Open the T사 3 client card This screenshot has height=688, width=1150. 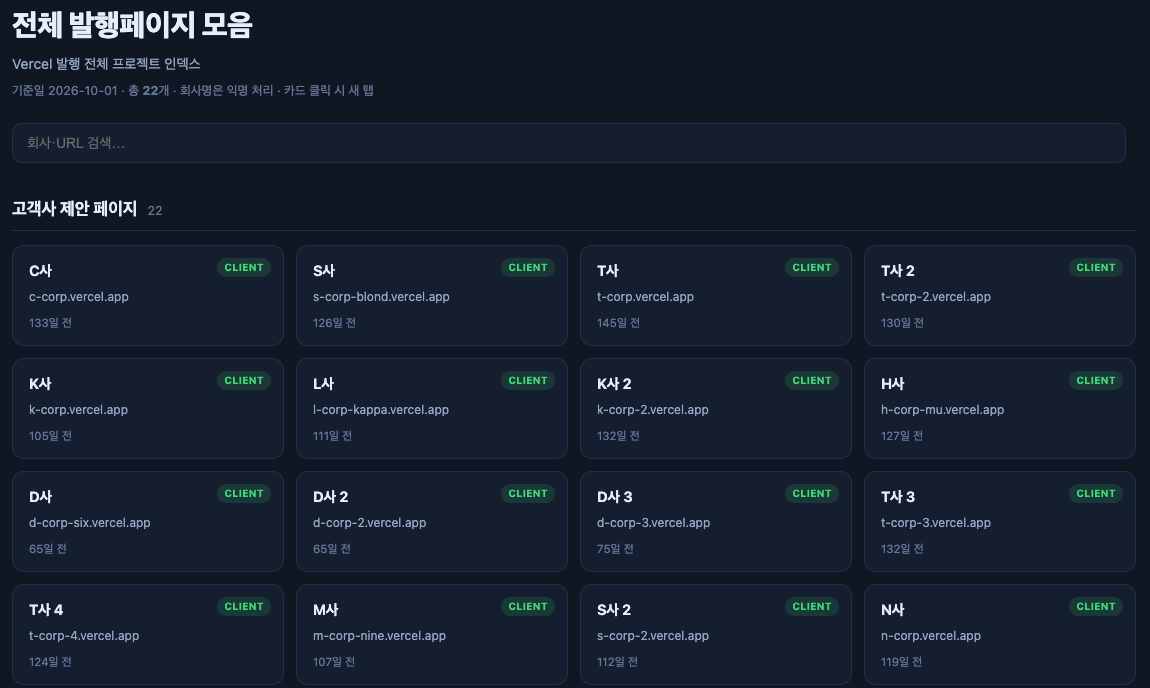pyautogui.click(x=1000, y=522)
